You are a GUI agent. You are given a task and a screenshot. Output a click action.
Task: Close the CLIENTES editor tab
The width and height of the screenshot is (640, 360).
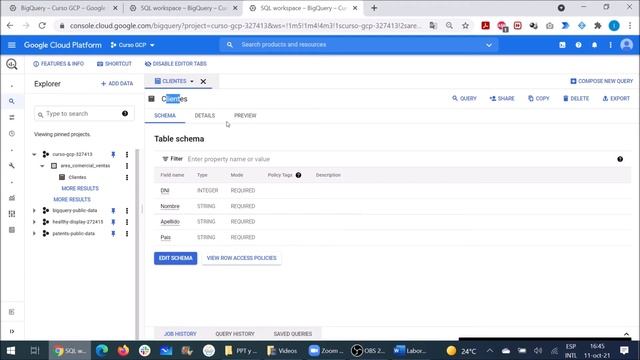[x=203, y=81]
